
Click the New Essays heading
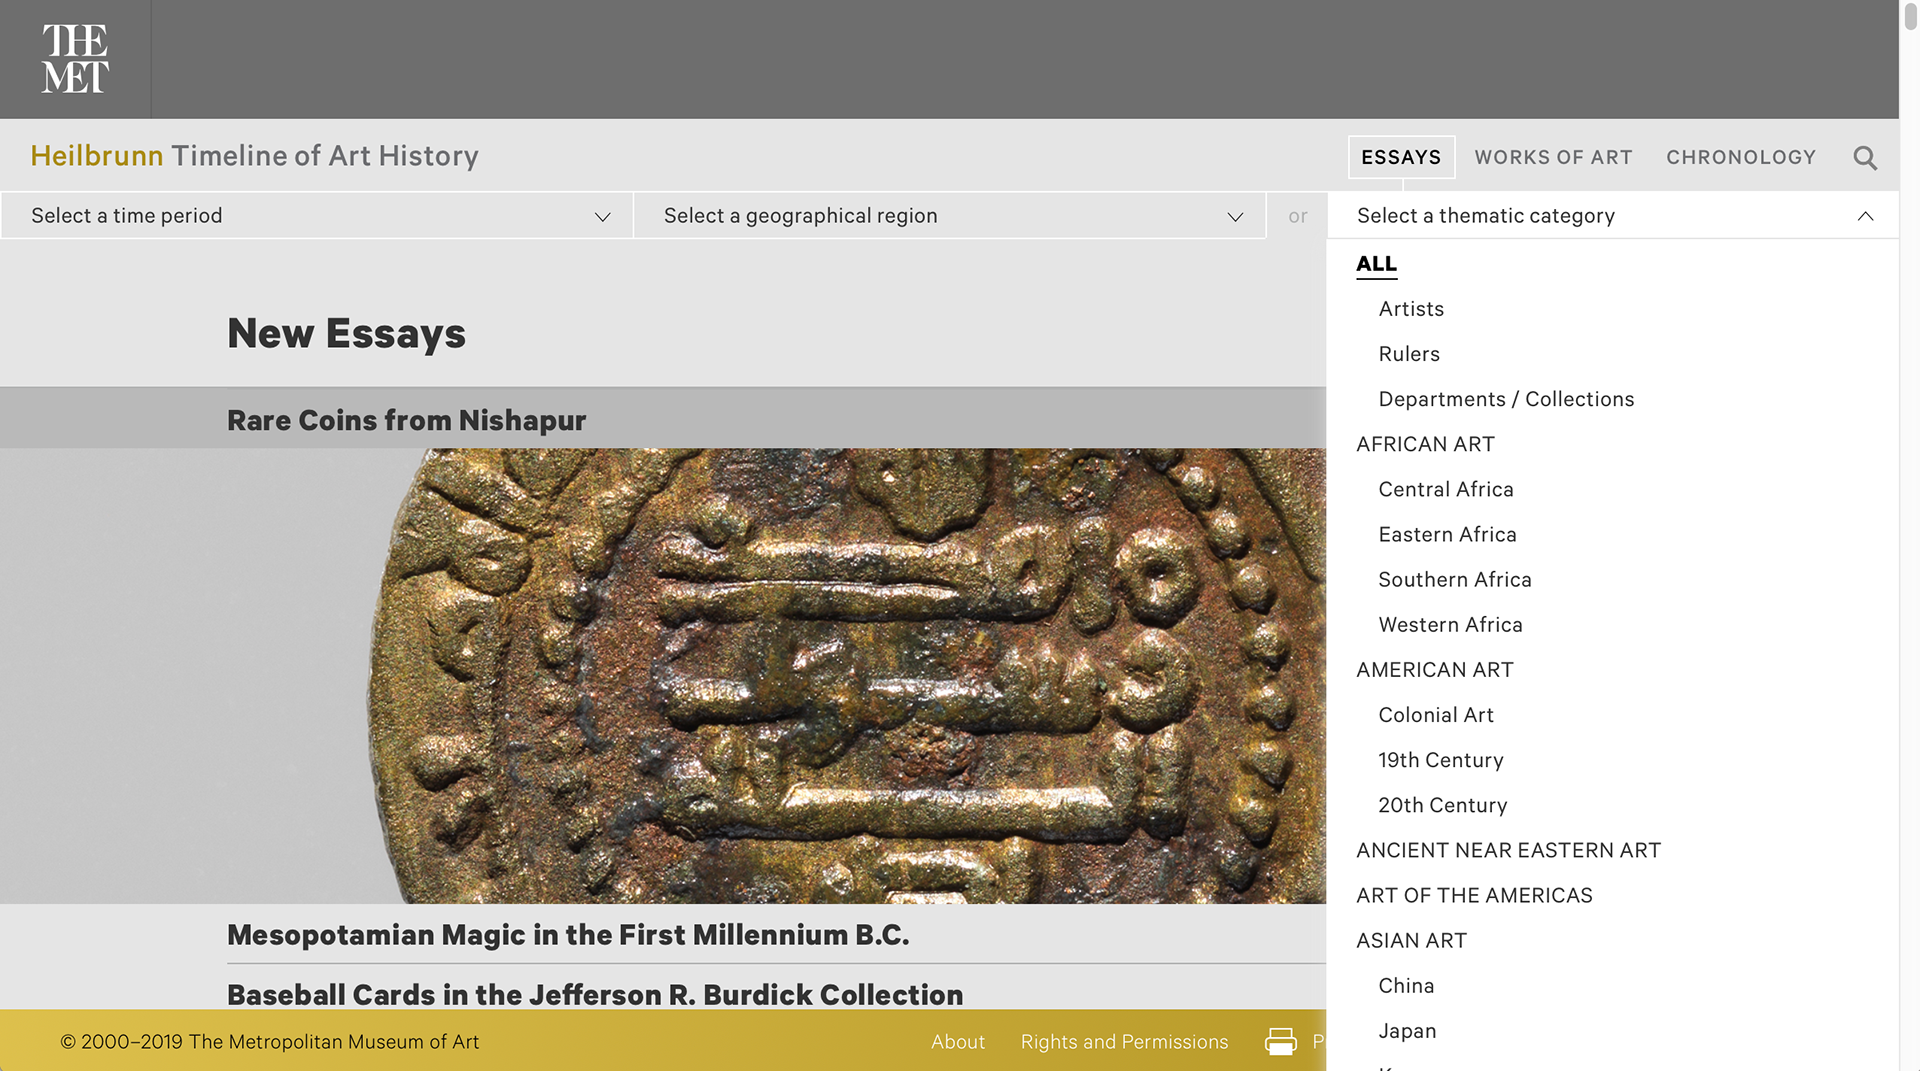click(346, 333)
